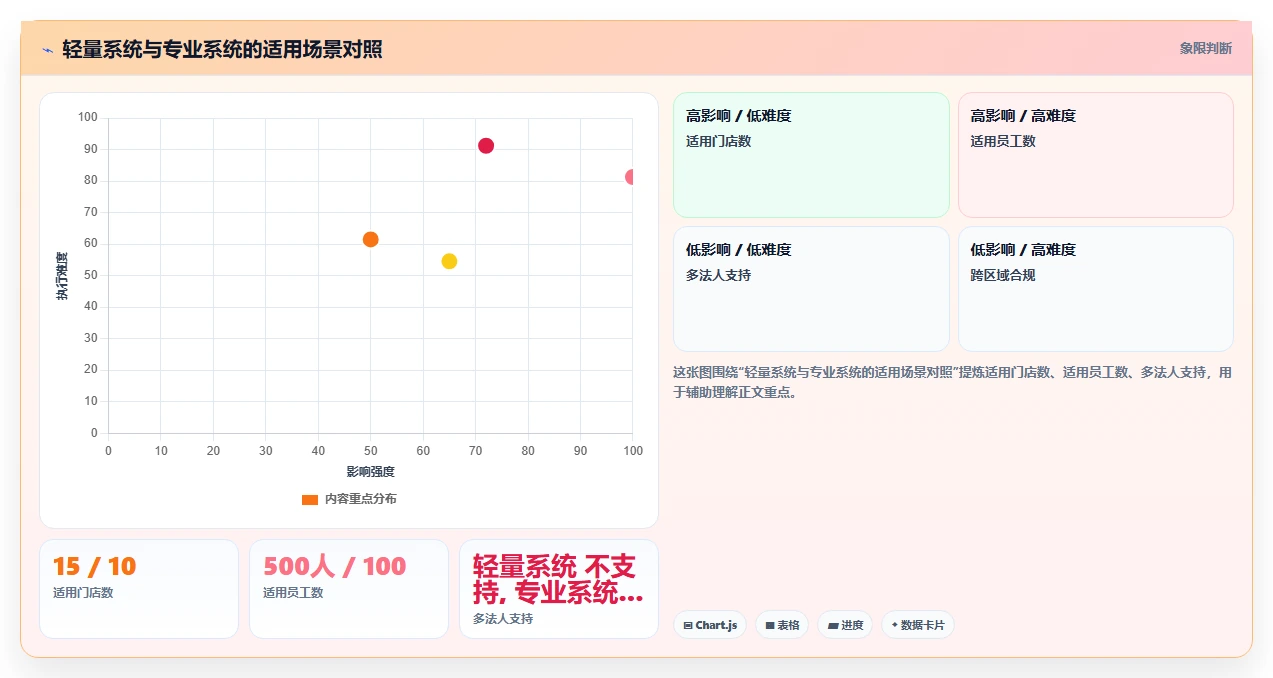
Task: Click the 15 / 10 stat value
Action: pyautogui.click(x=94, y=567)
